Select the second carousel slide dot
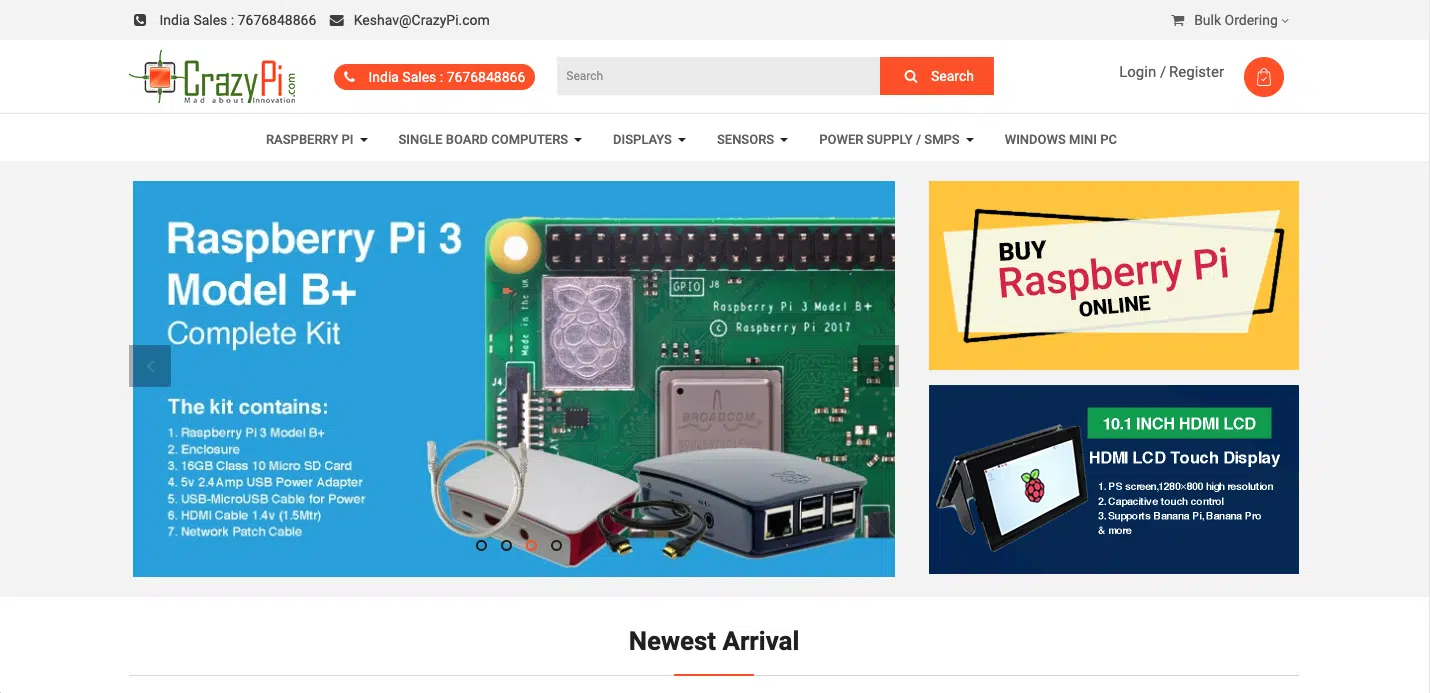Viewport: 1430px width, 693px height. pyautogui.click(x=507, y=545)
